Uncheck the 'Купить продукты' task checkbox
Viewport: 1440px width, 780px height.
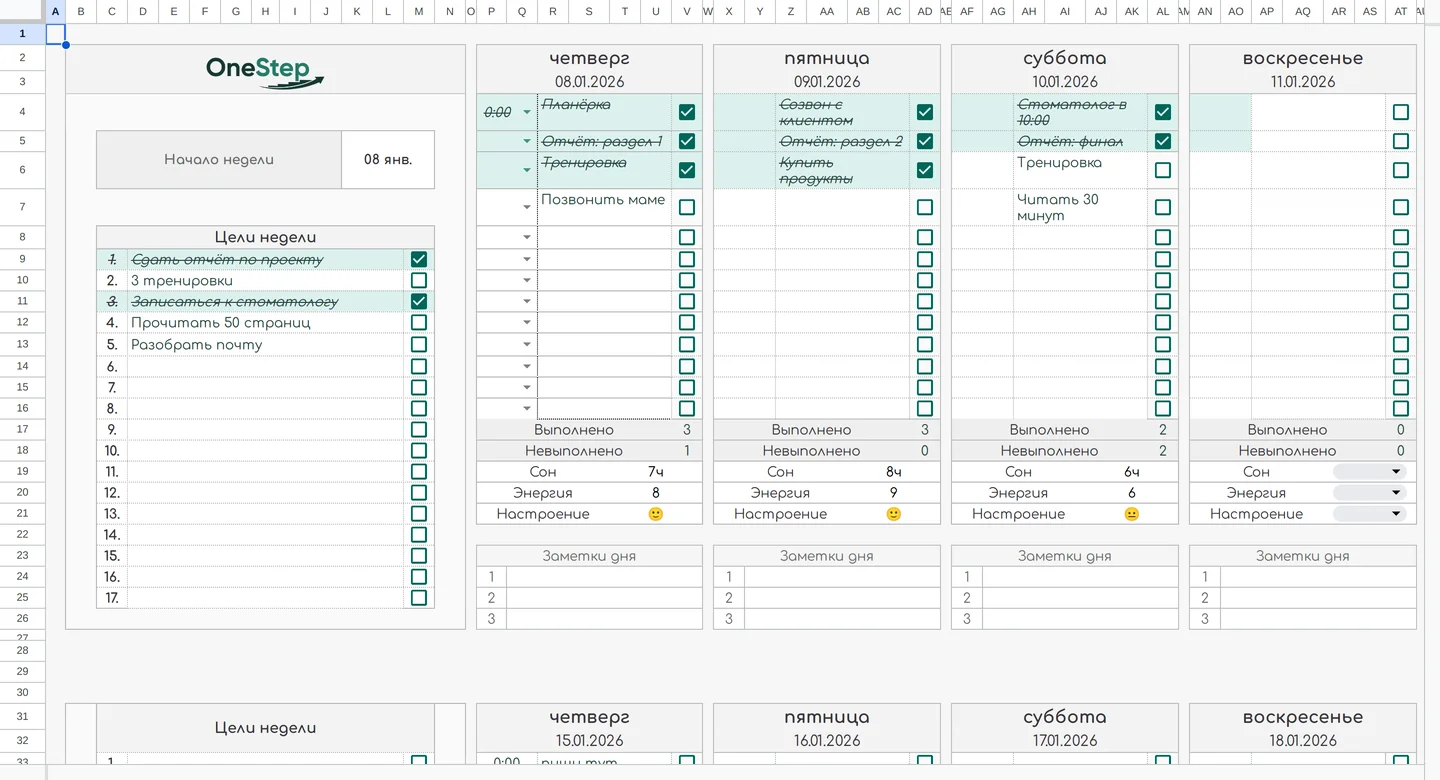click(925, 170)
